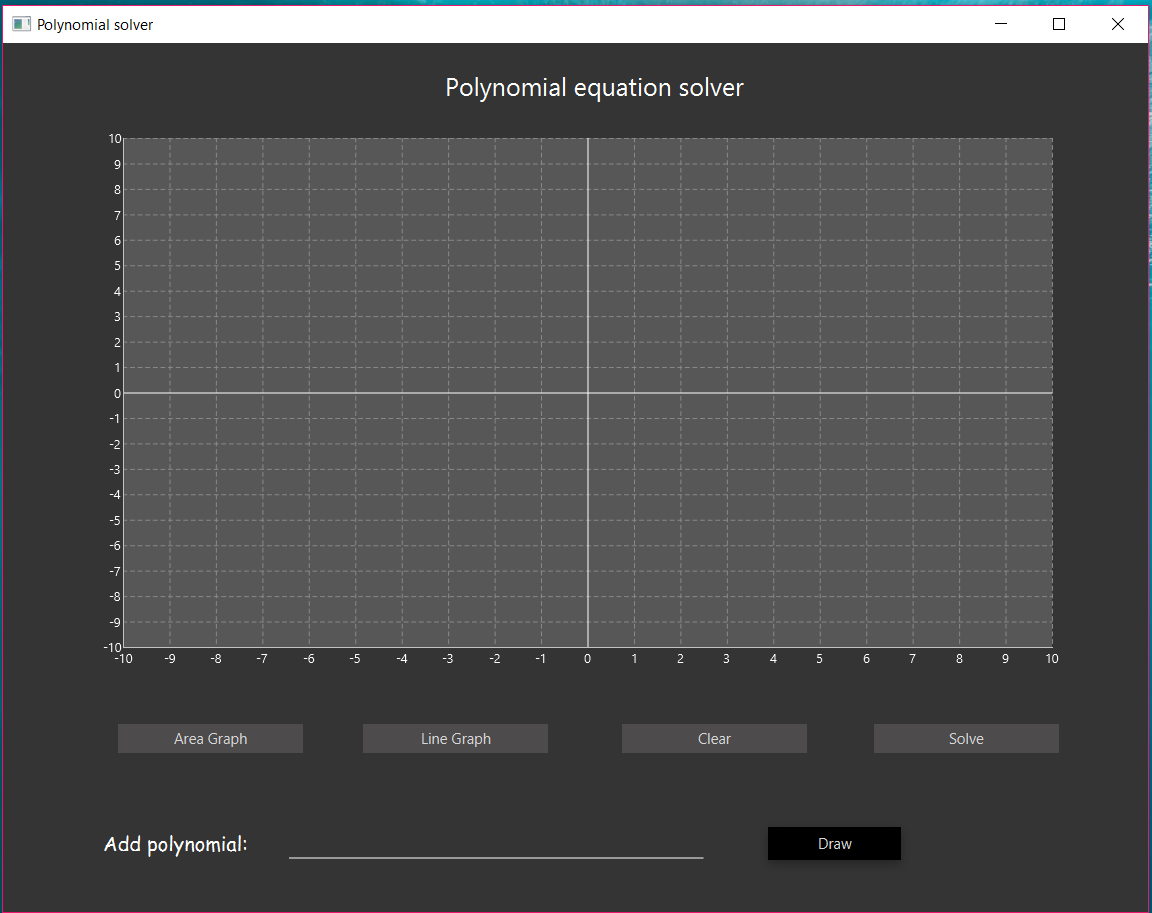The height and width of the screenshot is (913, 1152).
Task: Click the bottom-right corner of the graph grid
Action: click(x=1052, y=646)
